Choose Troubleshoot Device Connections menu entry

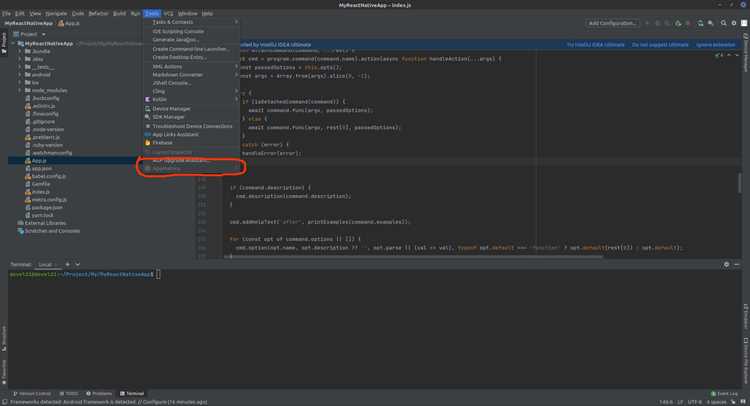191,126
